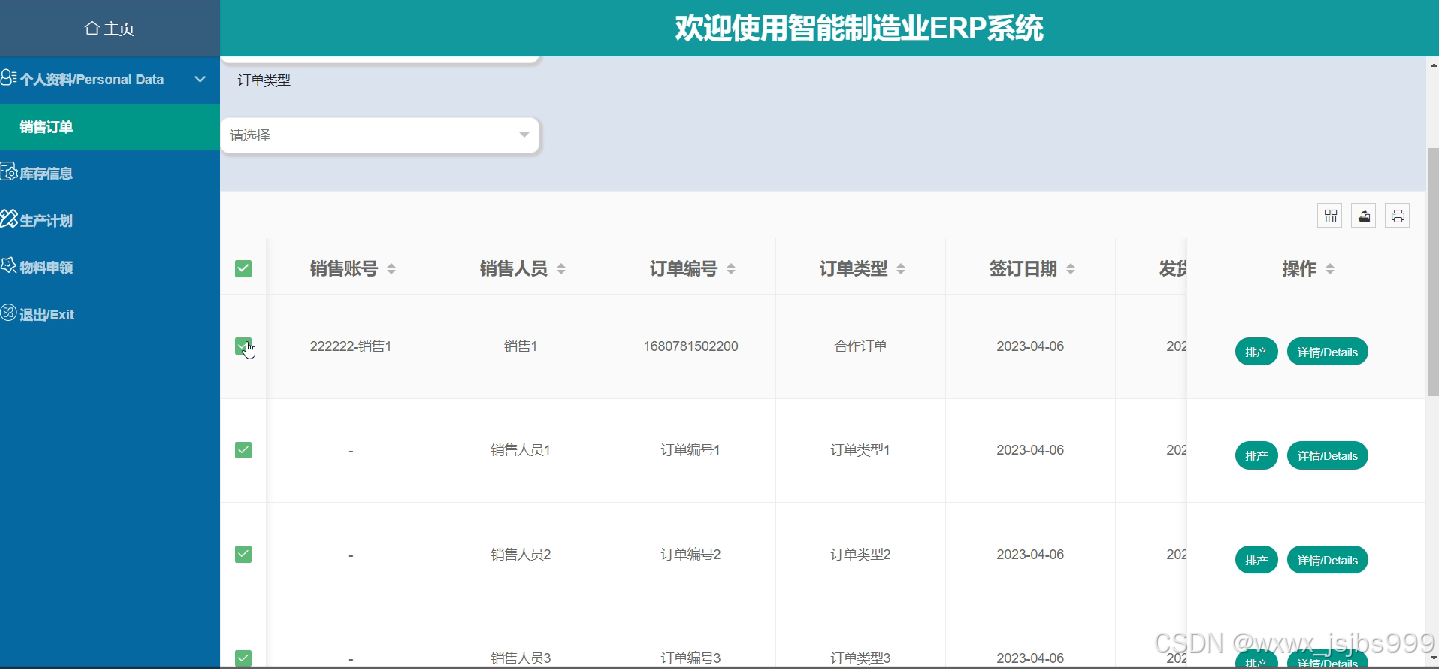This screenshot has height=669, width=1439.
Task: Click 详情/Details for order 1680781502200
Action: (x=1327, y=352)
